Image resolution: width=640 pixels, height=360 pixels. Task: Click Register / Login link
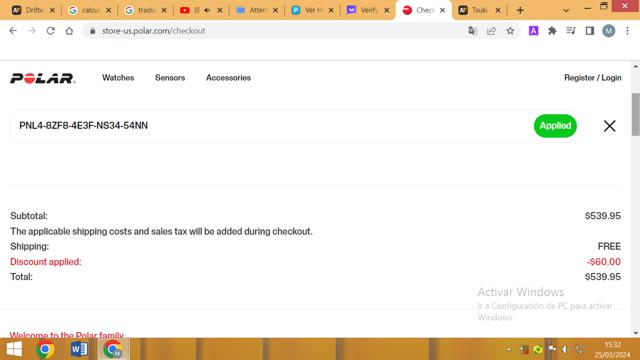coord(593,78)
